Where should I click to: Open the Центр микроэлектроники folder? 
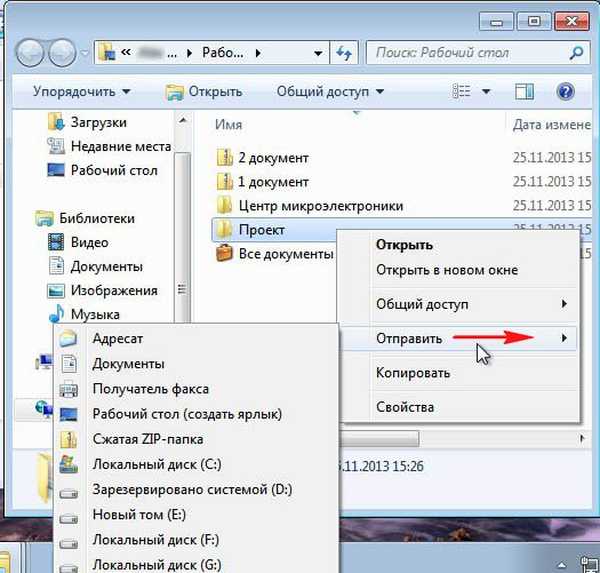click(320, 206)
